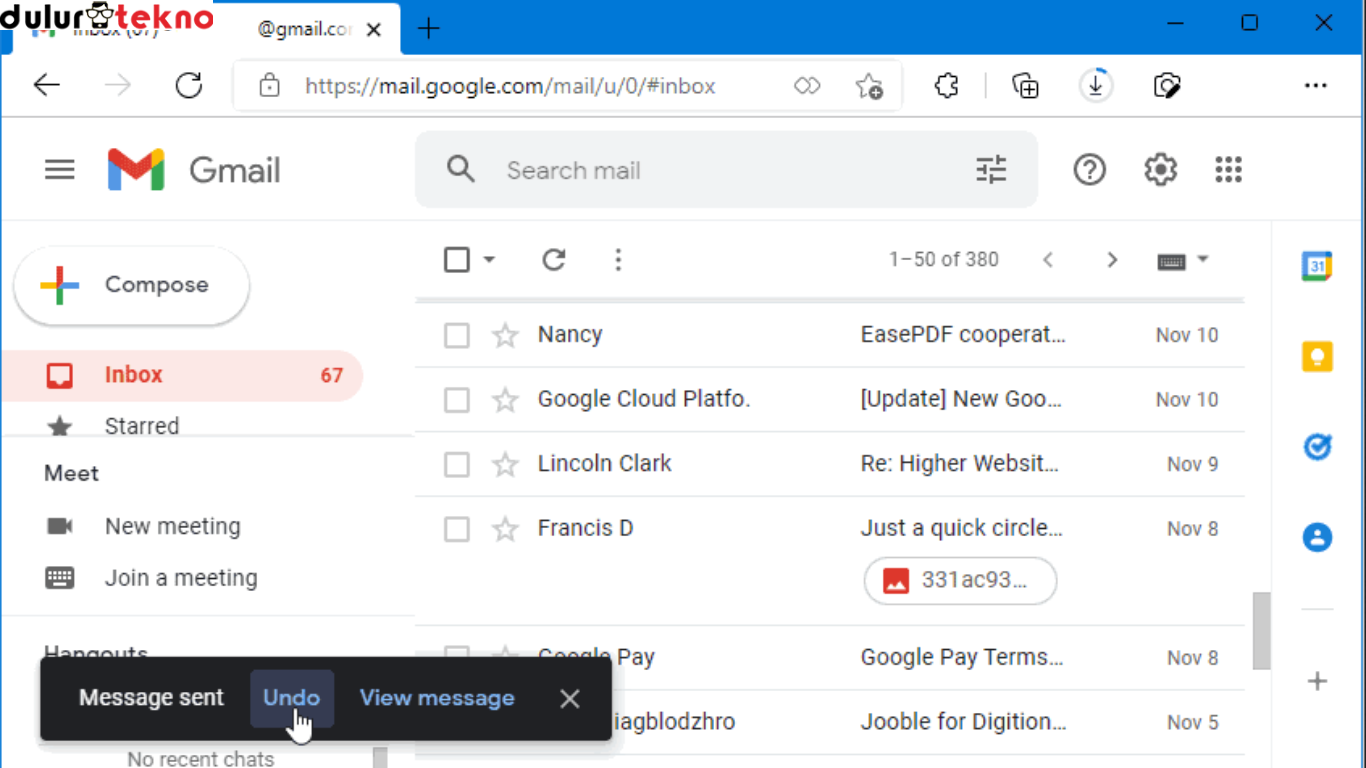Select the Google Cloud Platform checkbox
Image resolution: width=1366 pixels, height=768 pixels.
(x=457, y=400)
